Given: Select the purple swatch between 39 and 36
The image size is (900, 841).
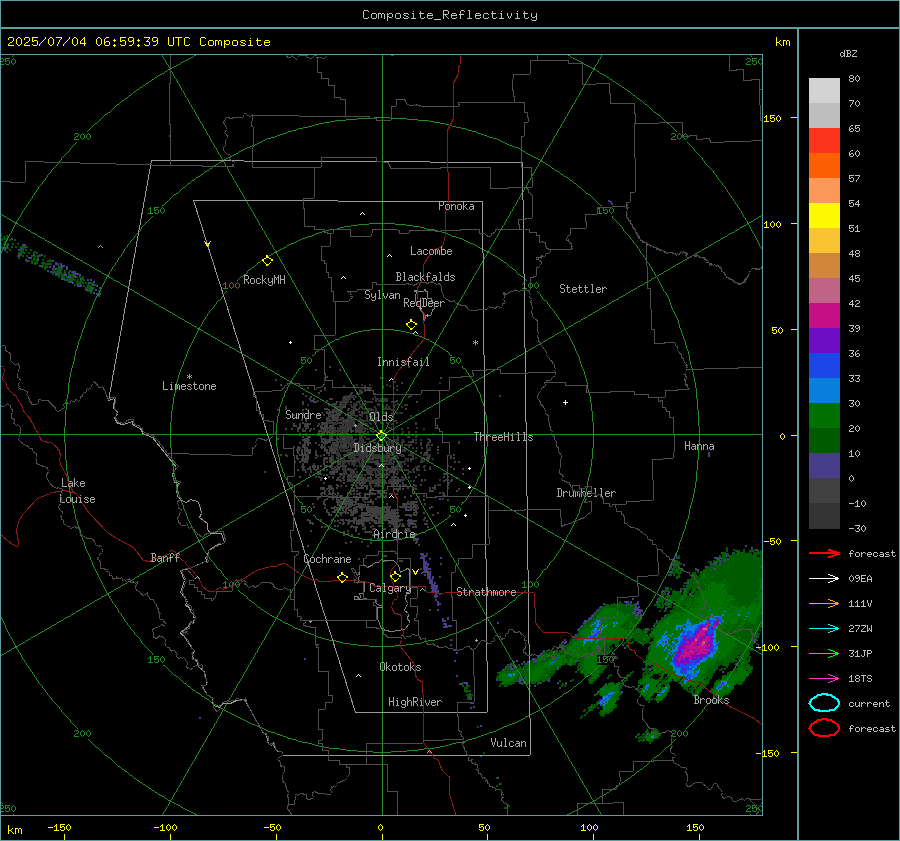Looking at the screenshot, I should pyautogui.click(x=824, y=340).
